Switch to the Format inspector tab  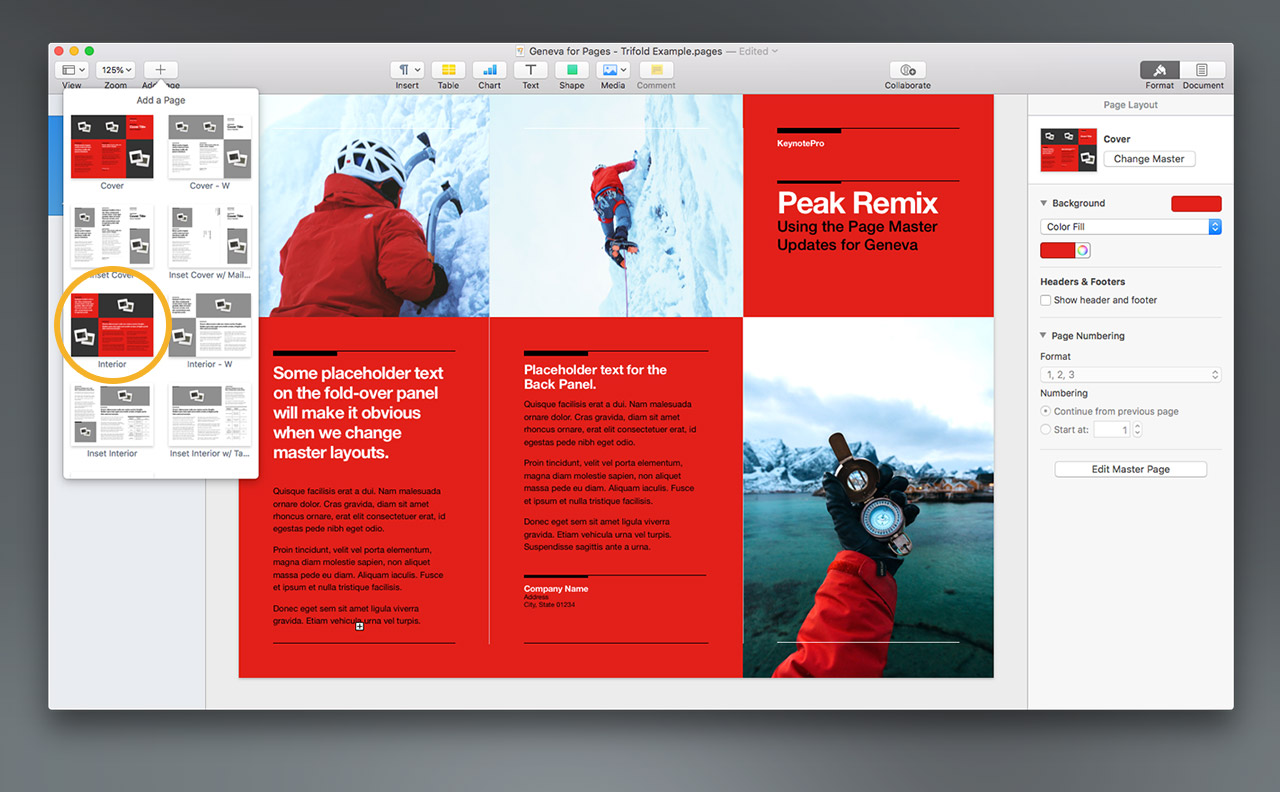click(1160, 70)
